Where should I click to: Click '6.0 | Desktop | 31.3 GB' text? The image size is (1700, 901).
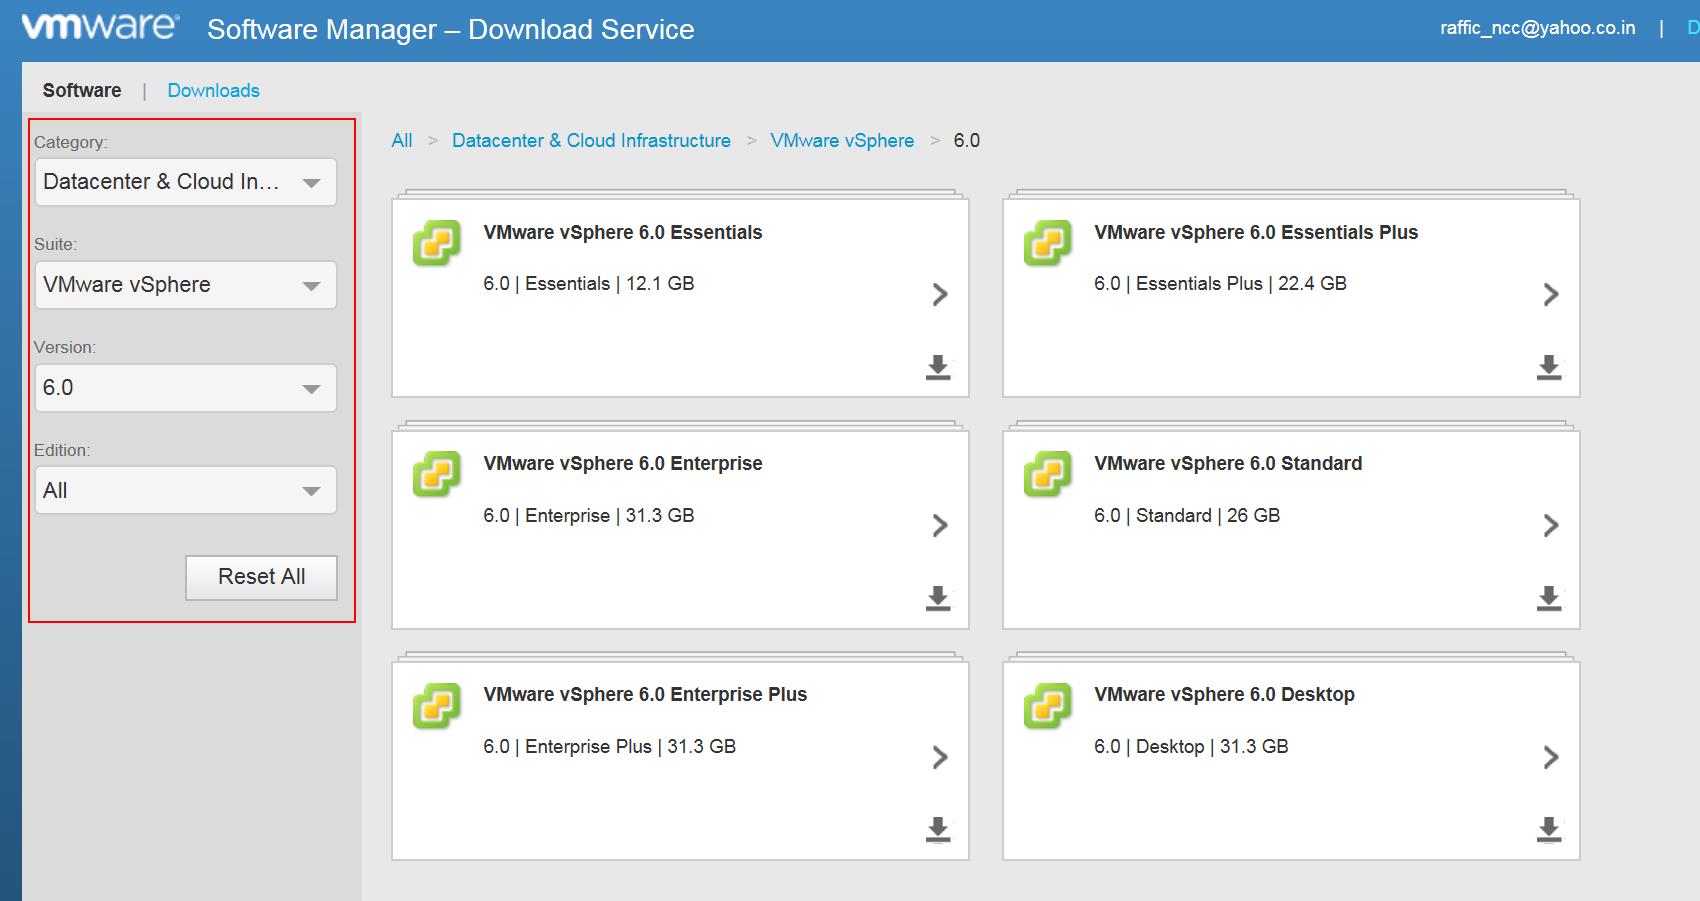tap(1191, 746)
